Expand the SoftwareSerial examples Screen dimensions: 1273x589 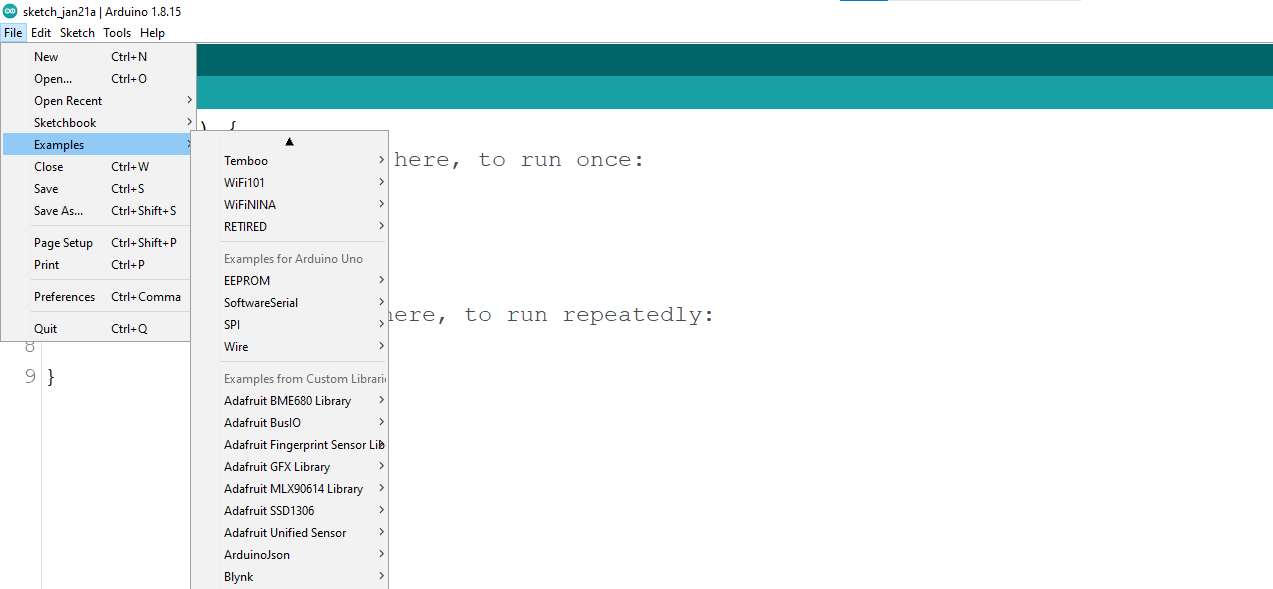point(289,303)
